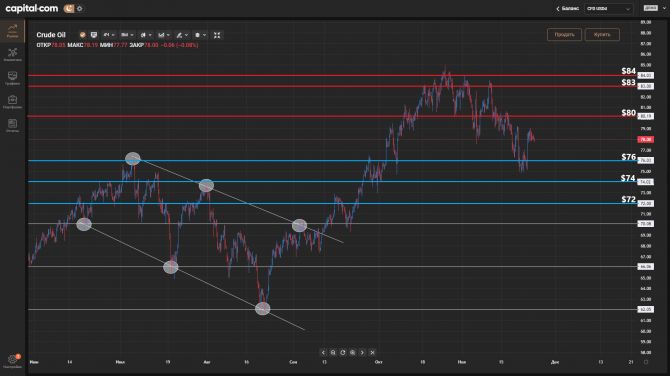
Task: Open the drawing tools dropdown
Action: tap(182, 35)
